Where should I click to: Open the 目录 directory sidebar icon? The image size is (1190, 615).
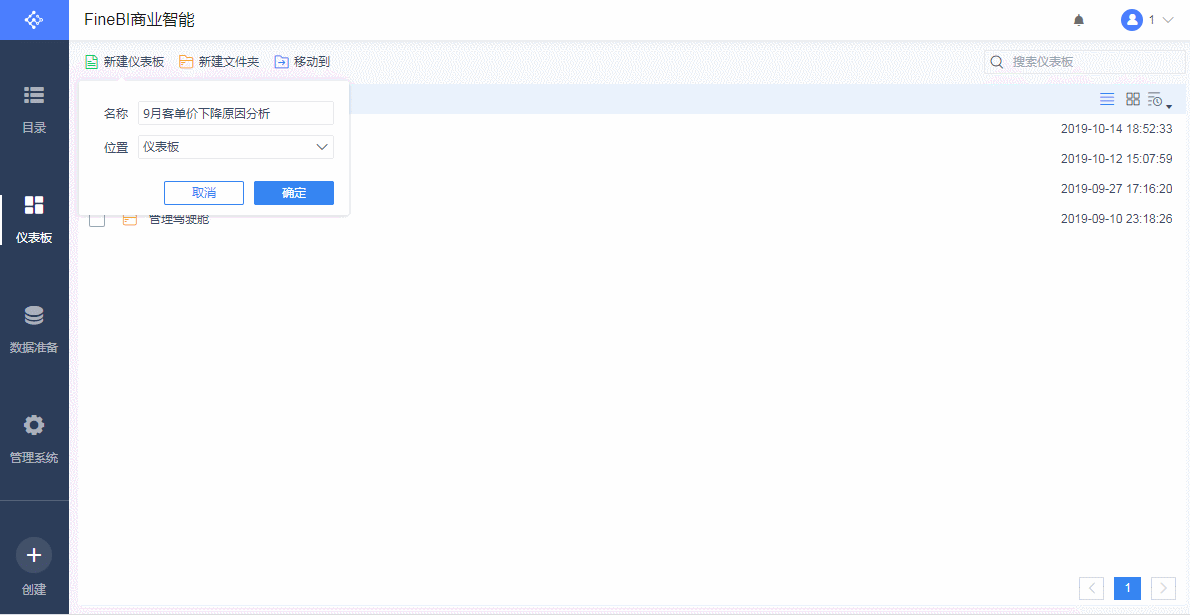(x=34, y=96)
